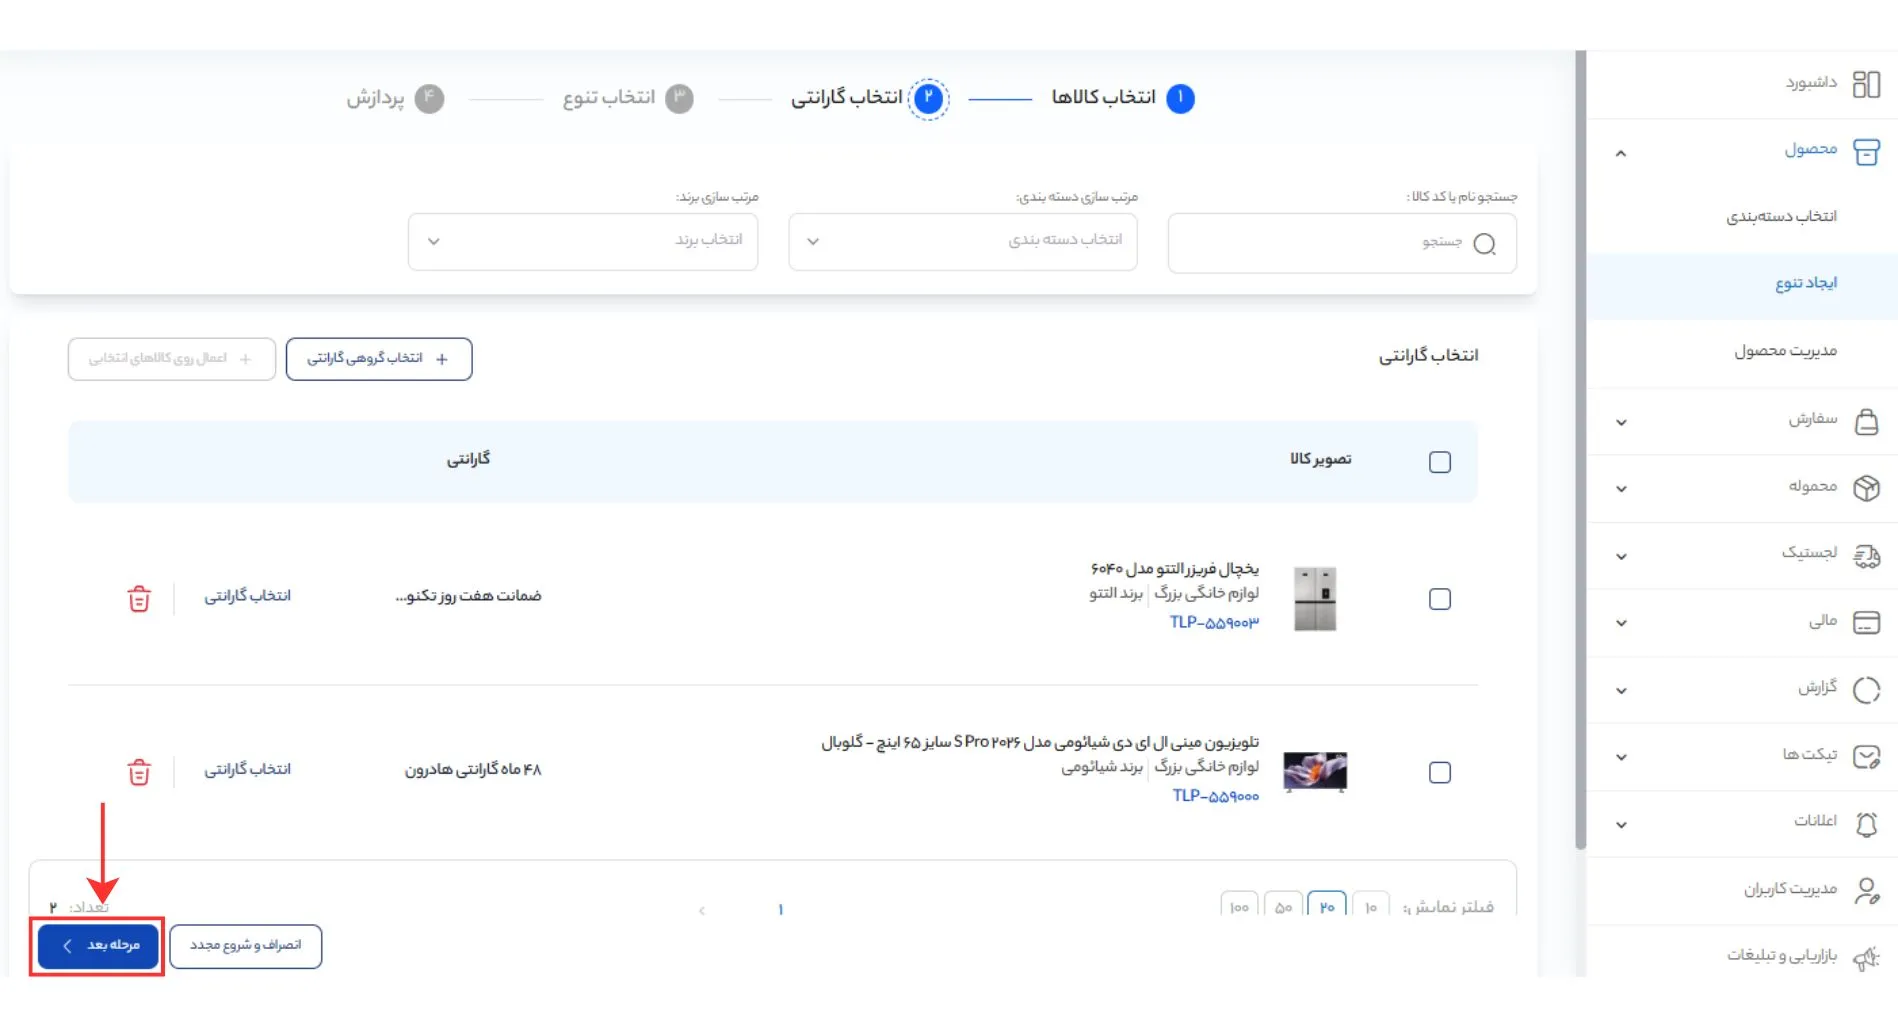Click ۴۸ ماه گارانتی هادرون warranty text

pos(473,770)
